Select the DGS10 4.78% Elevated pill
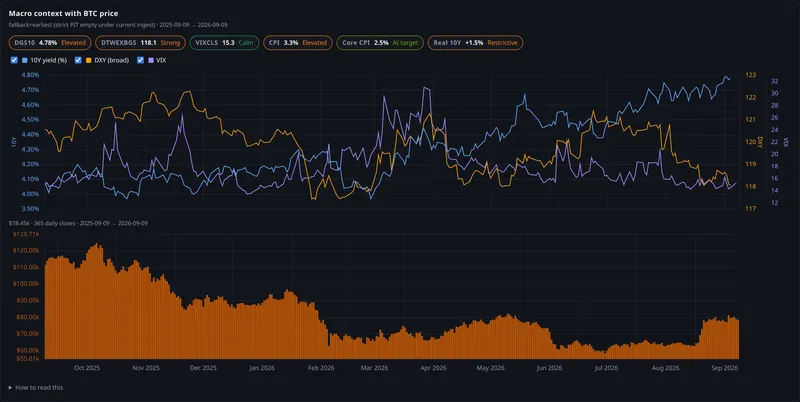 tap(50, 43)
